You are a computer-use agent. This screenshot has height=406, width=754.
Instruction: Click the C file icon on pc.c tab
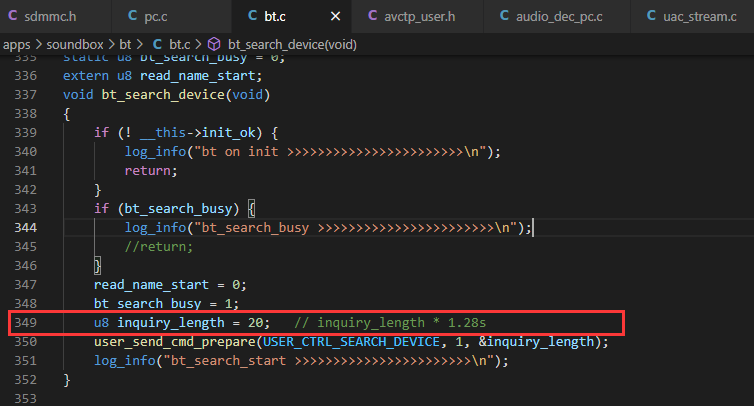point(133,16)
